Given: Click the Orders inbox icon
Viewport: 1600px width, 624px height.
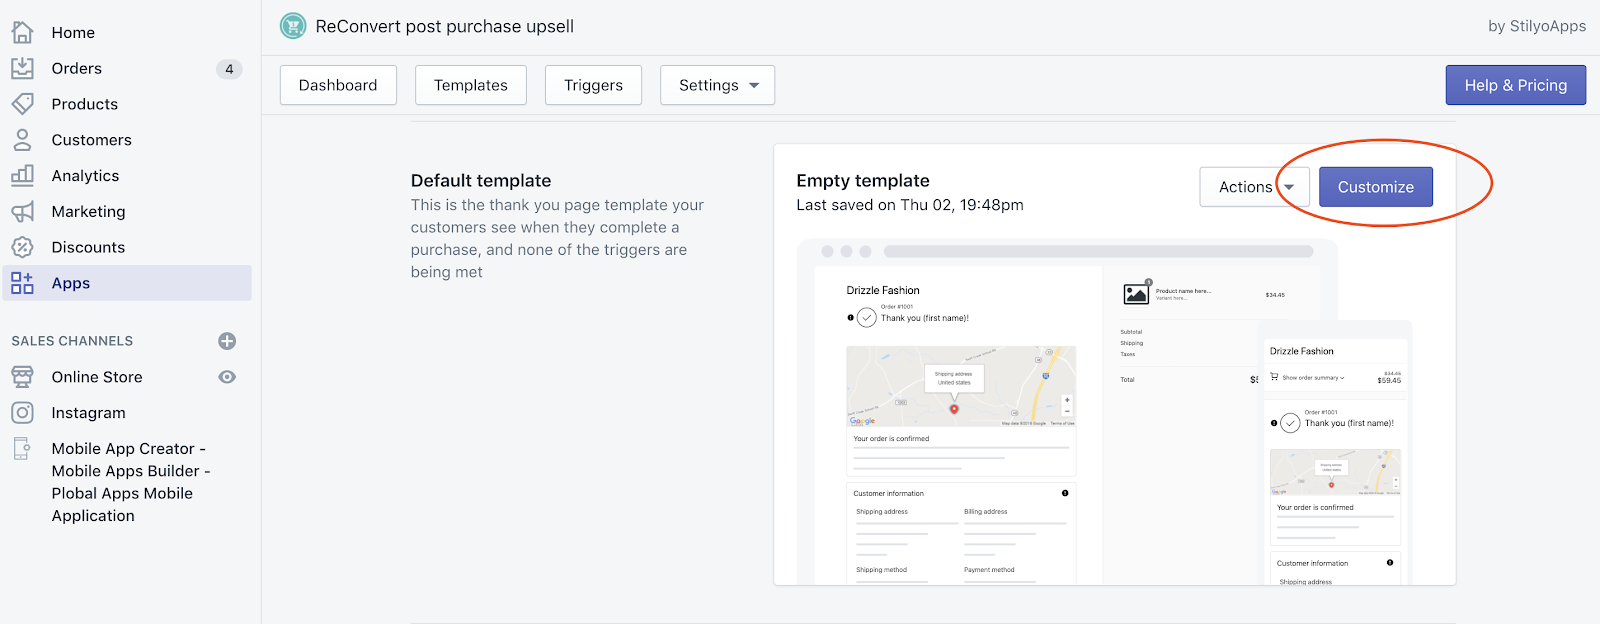Looking at the screenshot, I should [x=22, y=68].
